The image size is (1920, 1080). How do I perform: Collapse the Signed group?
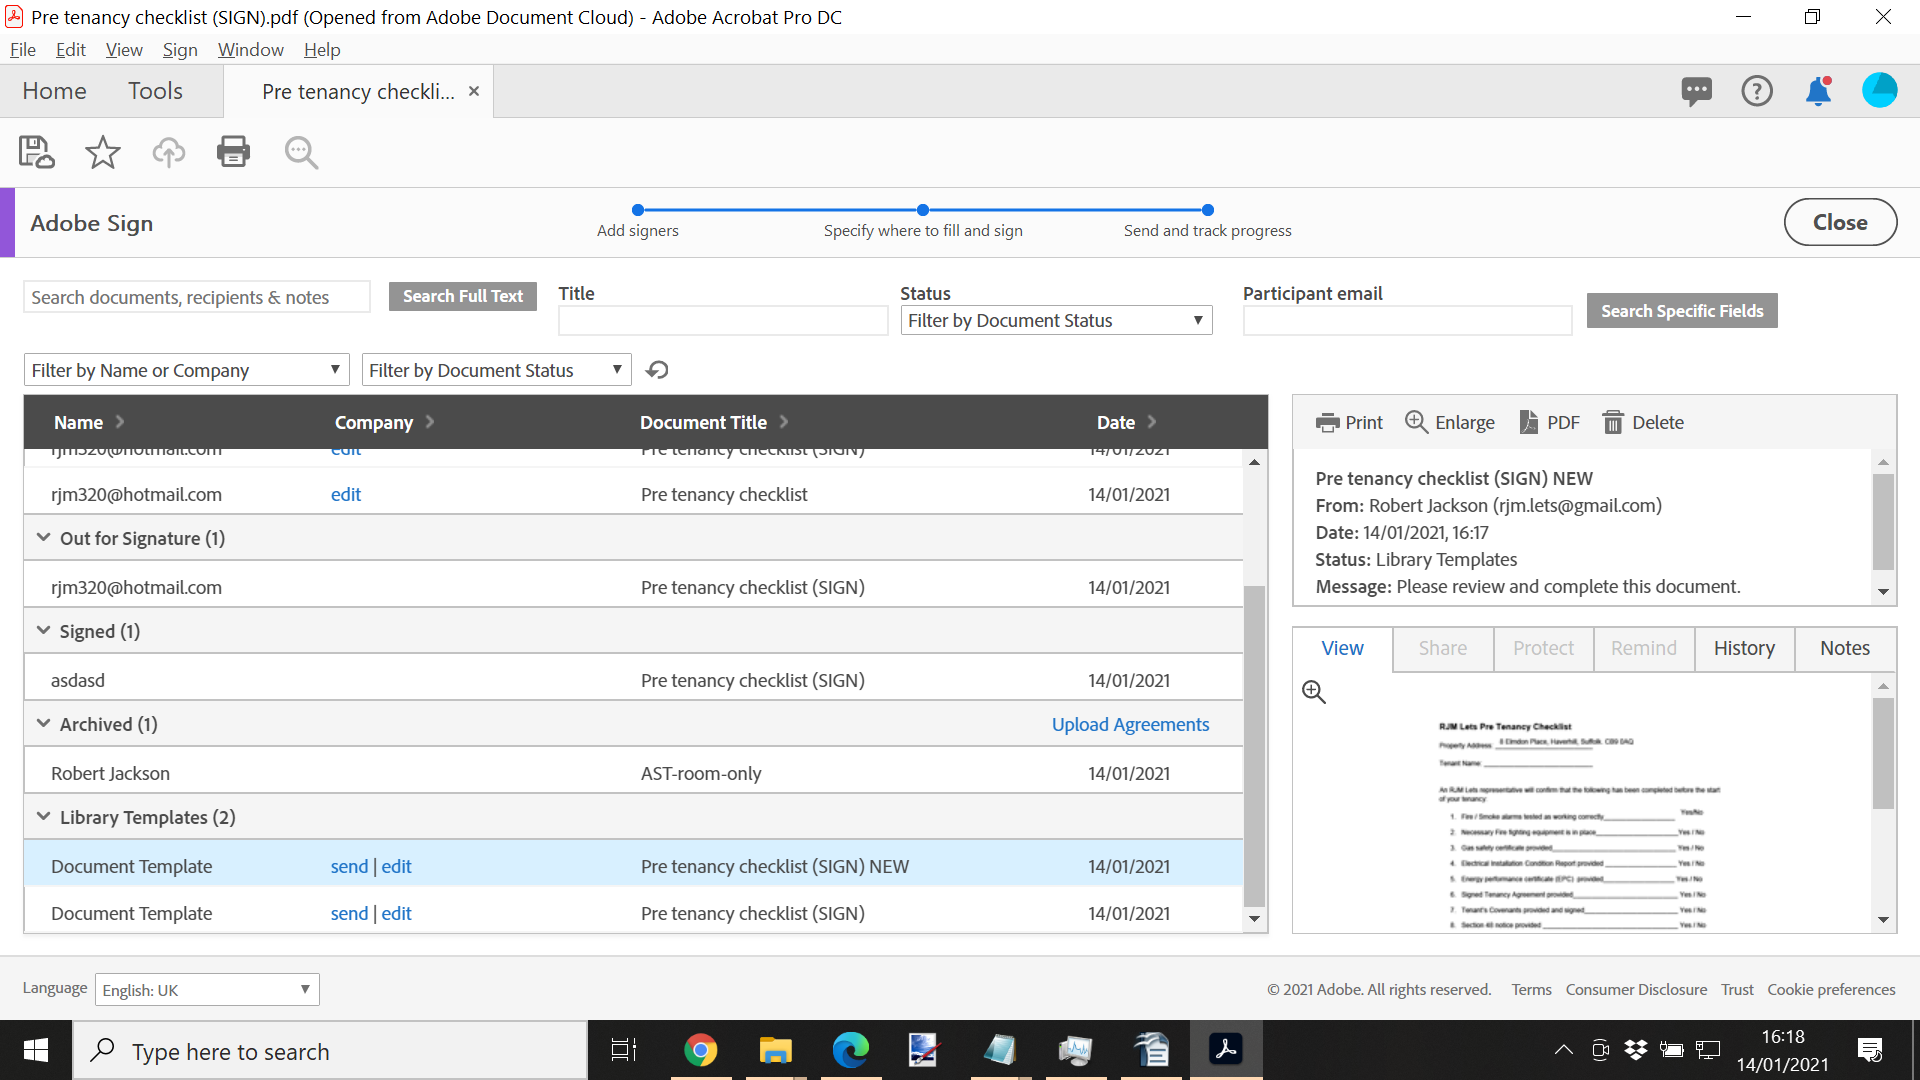[43, 631]
